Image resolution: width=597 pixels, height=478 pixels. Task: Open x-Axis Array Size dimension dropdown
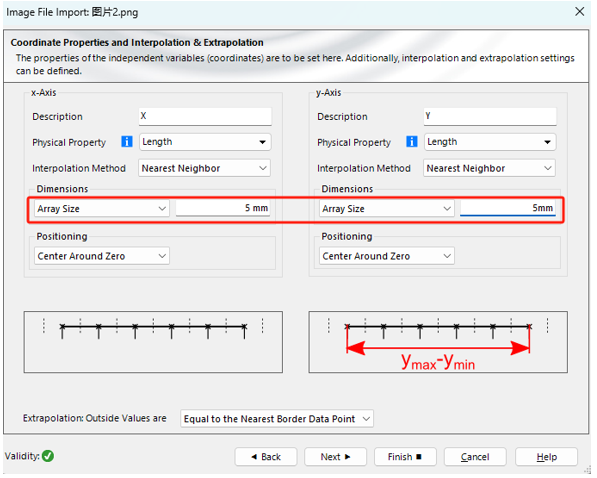[x=102, y=209]
